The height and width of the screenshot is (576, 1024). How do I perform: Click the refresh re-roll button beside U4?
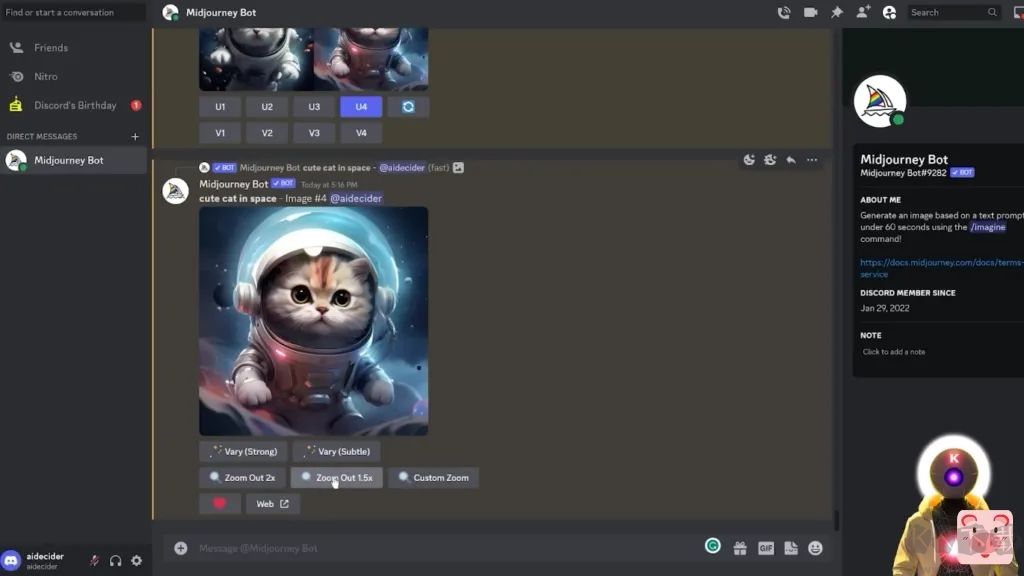[408, 107]
